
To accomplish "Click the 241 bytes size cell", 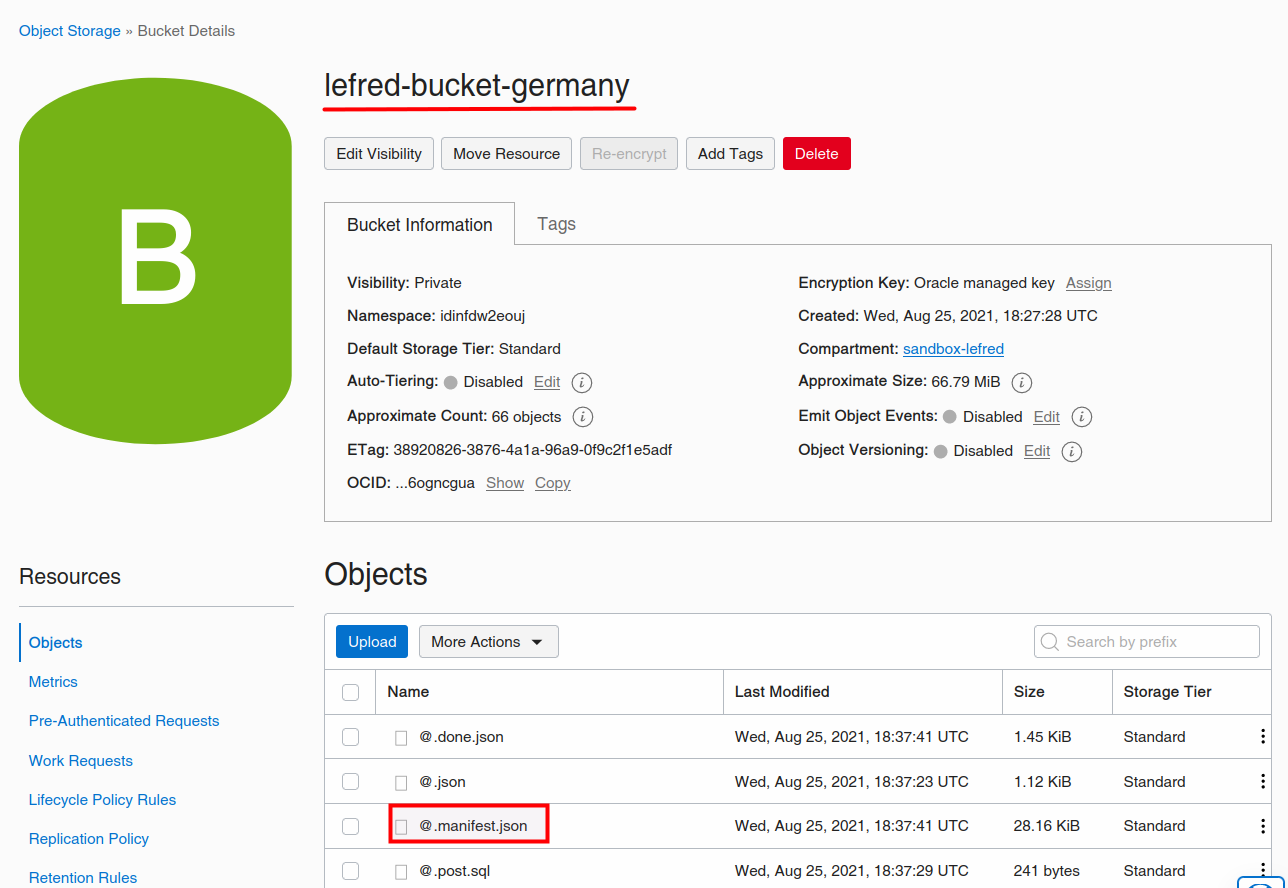I will point(1046,871).
